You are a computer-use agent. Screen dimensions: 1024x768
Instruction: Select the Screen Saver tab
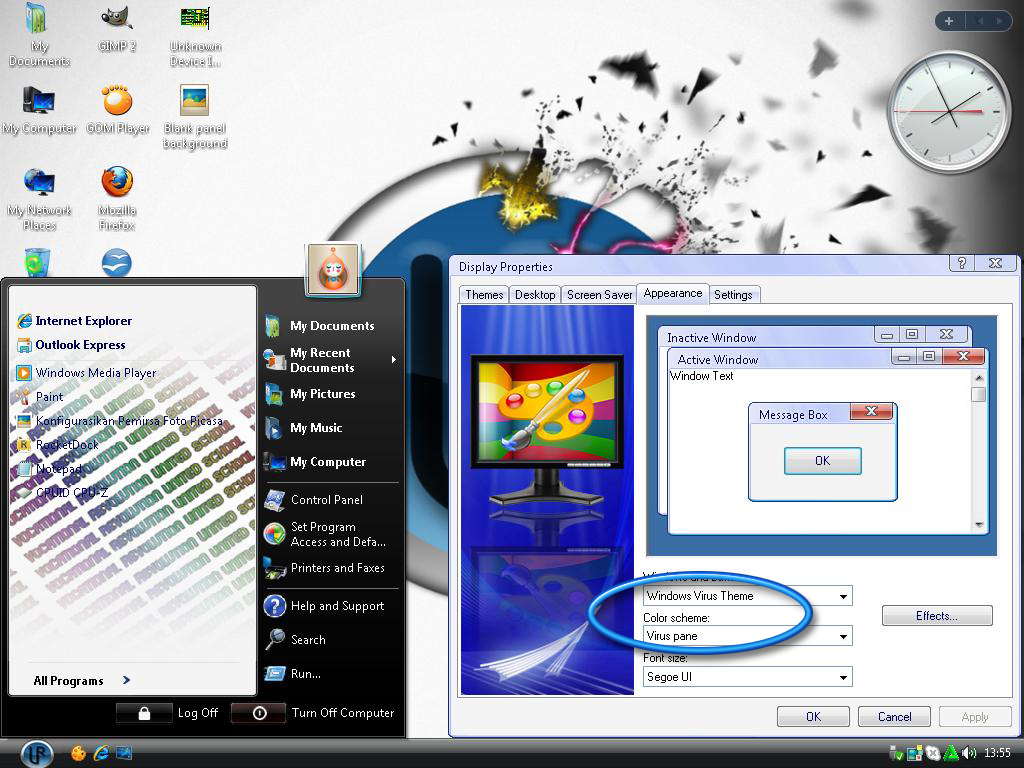(x=598, y=294)
